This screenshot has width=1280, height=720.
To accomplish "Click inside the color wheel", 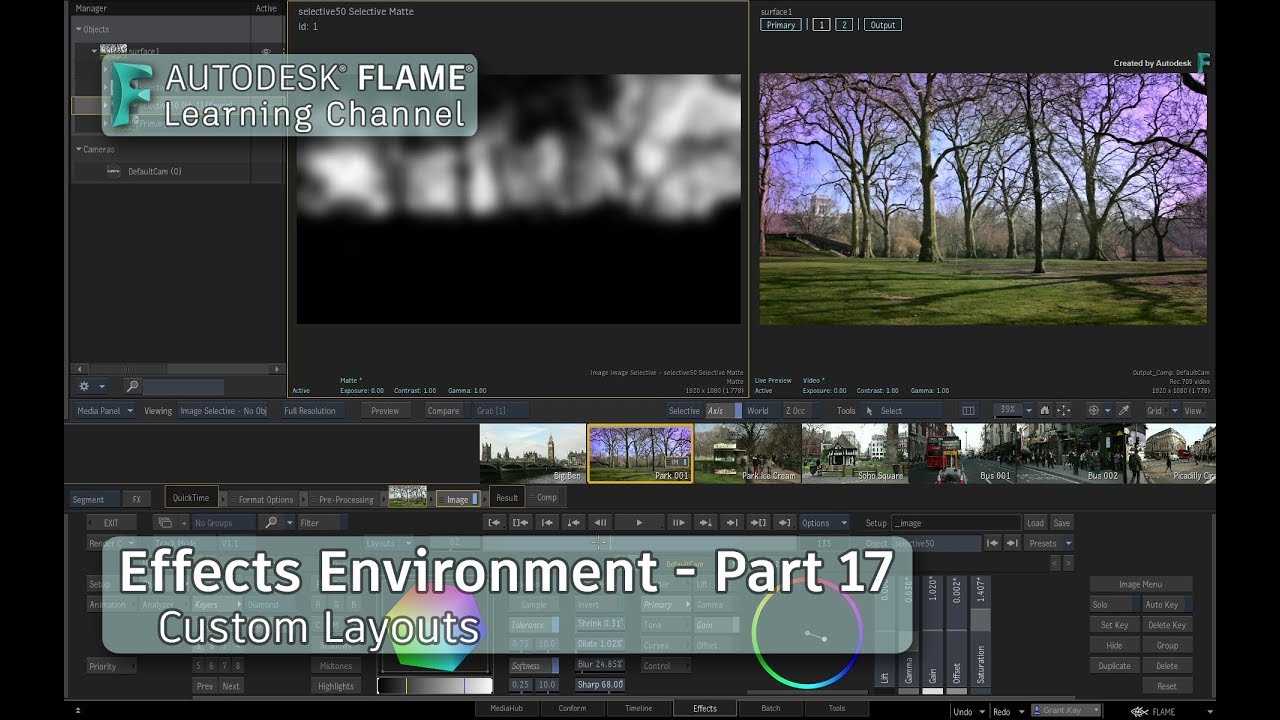I will click(x=806, y=632).
